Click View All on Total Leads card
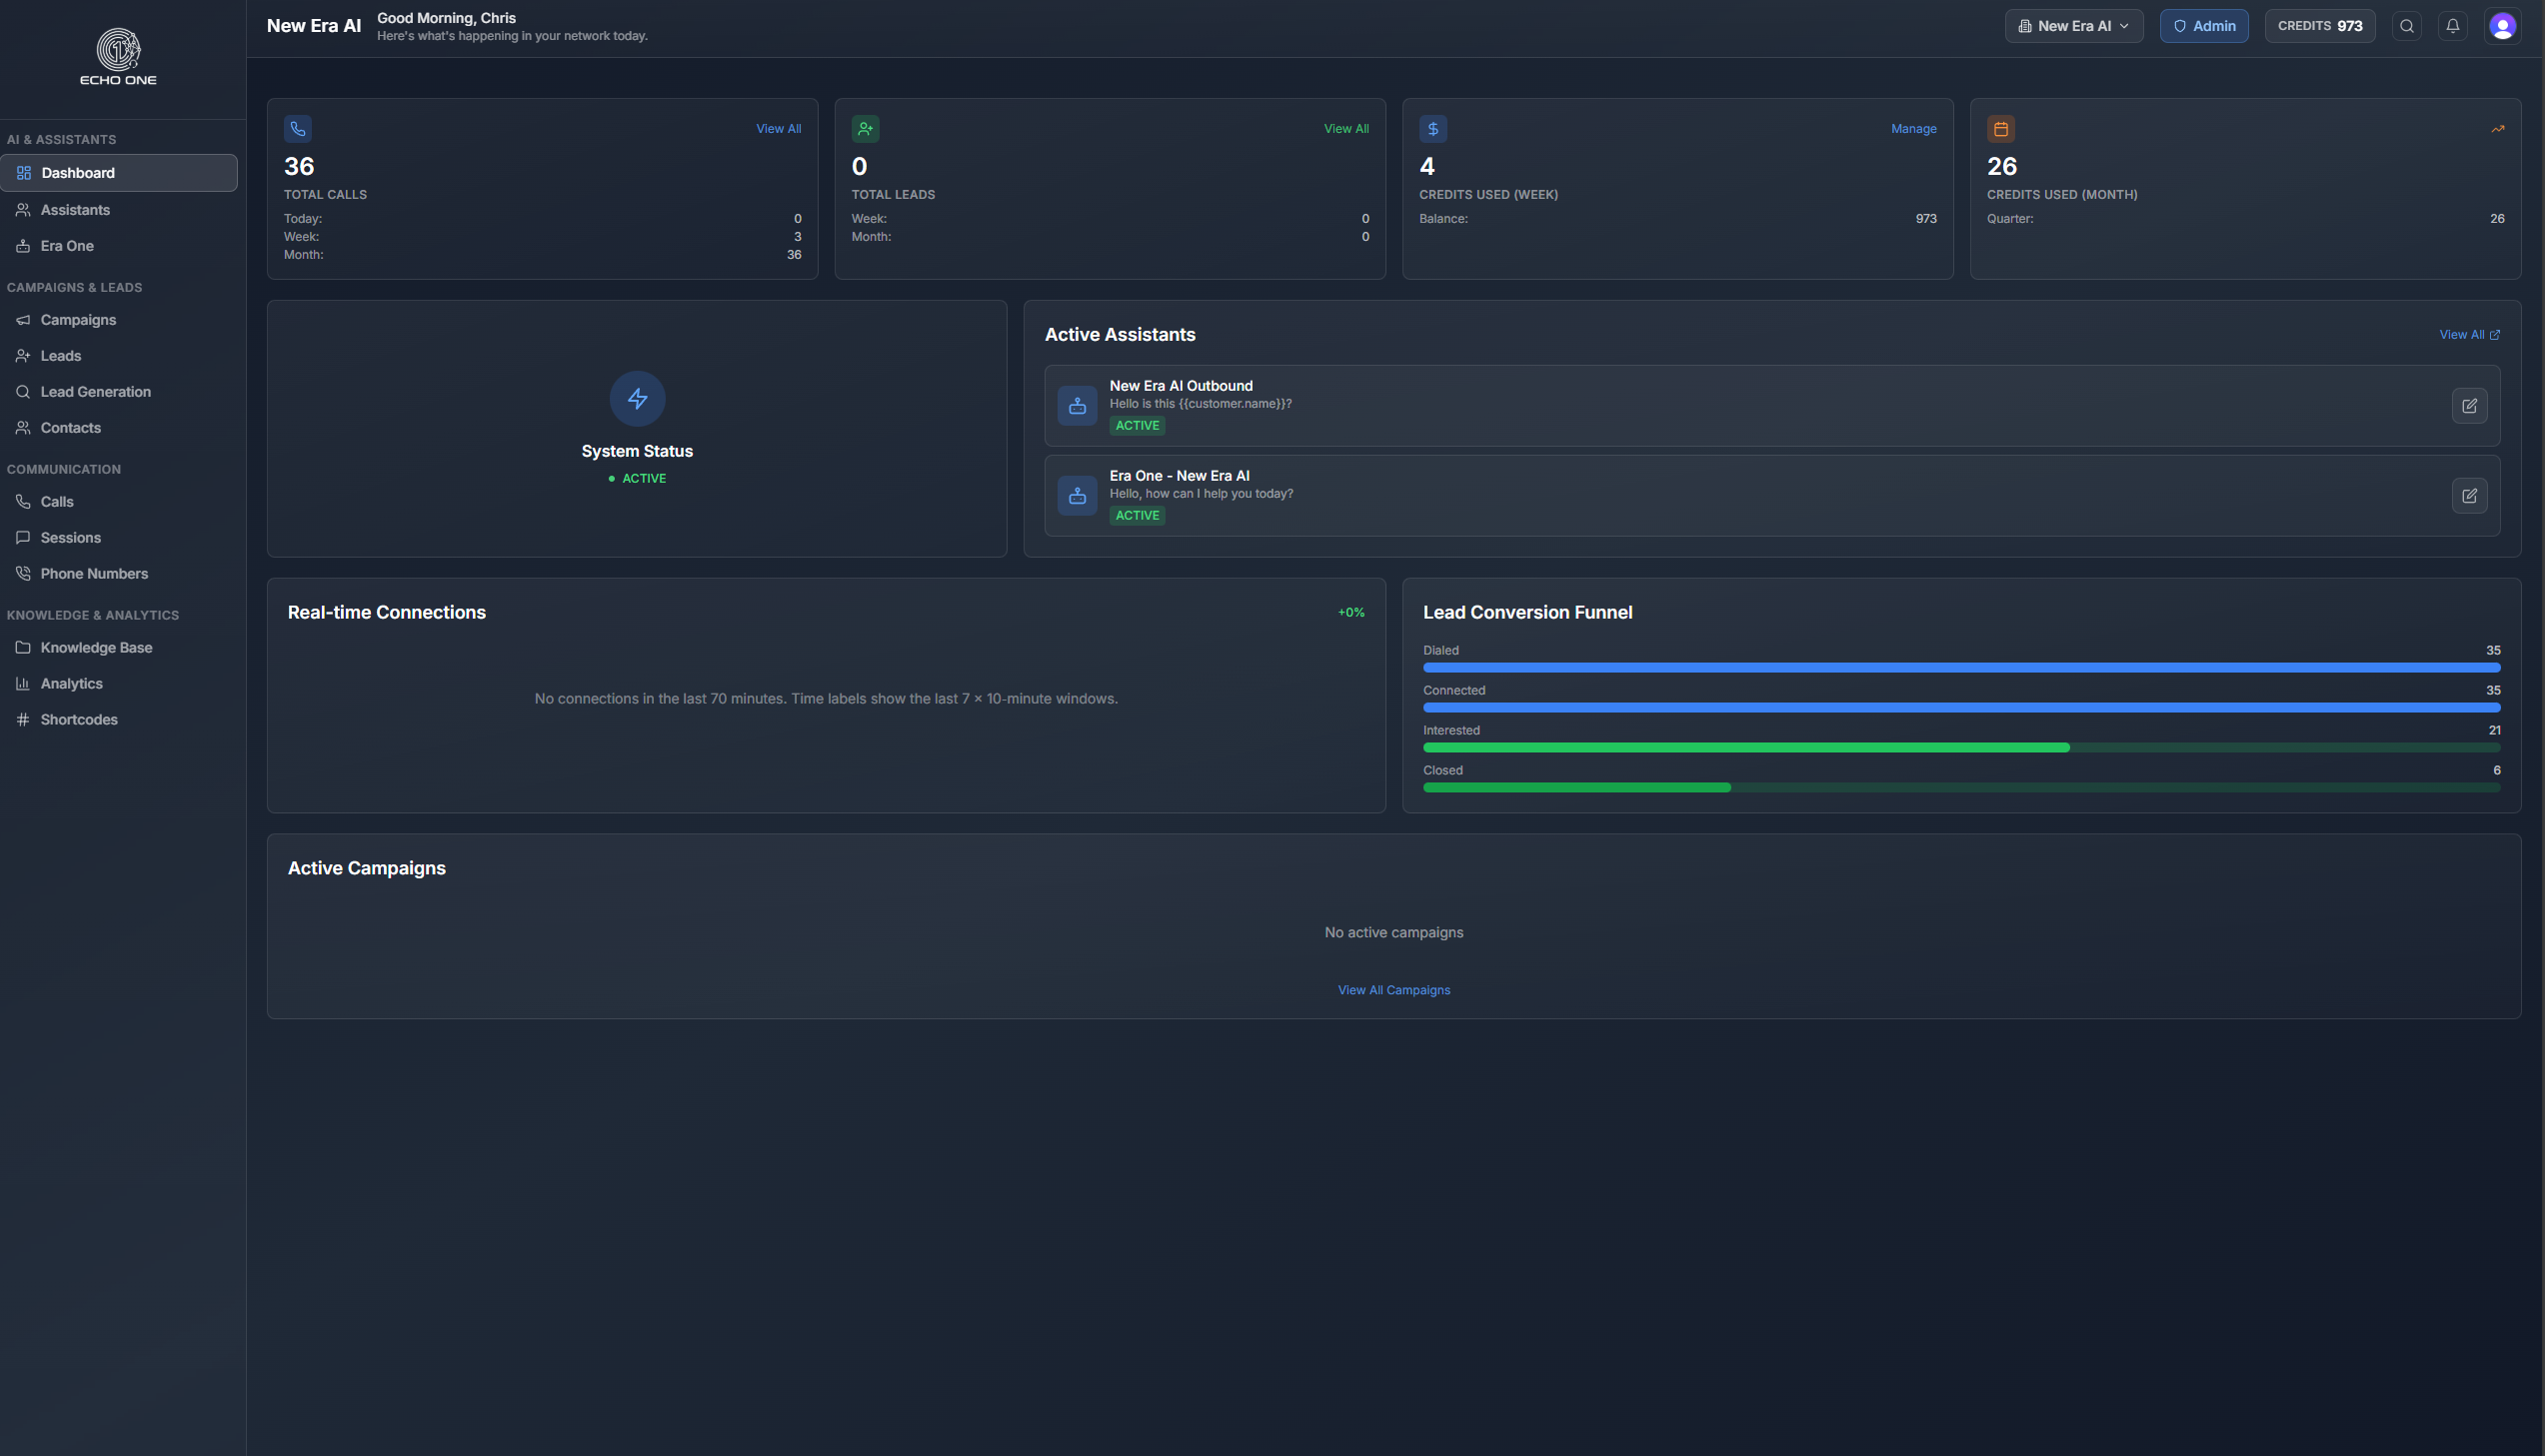The width and height of the screenshot is (2545, 1456). 1346,129
